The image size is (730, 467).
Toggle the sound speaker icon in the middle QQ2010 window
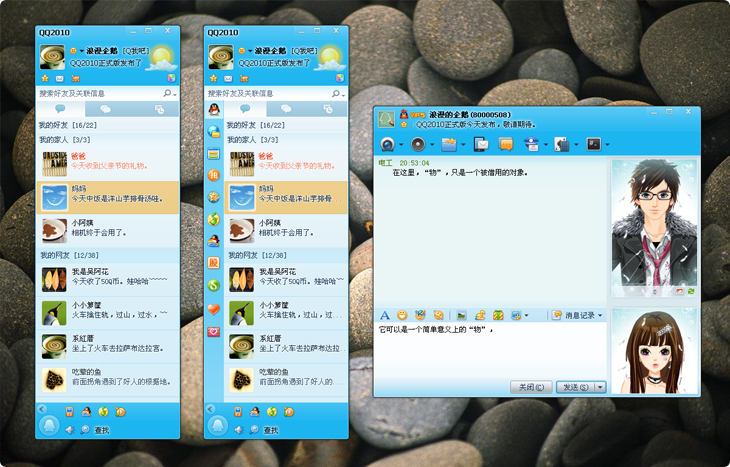(x=238, y=430)
